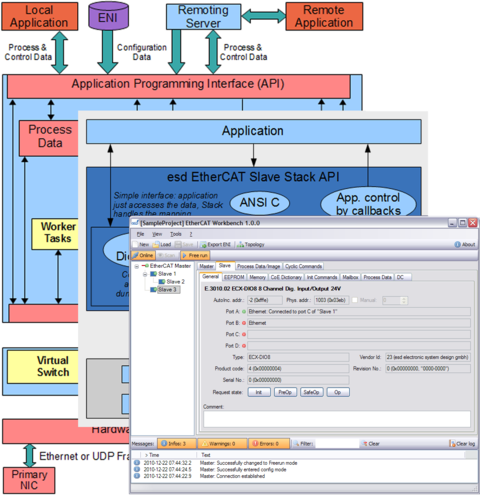
Task: Open the Memory sub-tab
Action: point(257,277)
